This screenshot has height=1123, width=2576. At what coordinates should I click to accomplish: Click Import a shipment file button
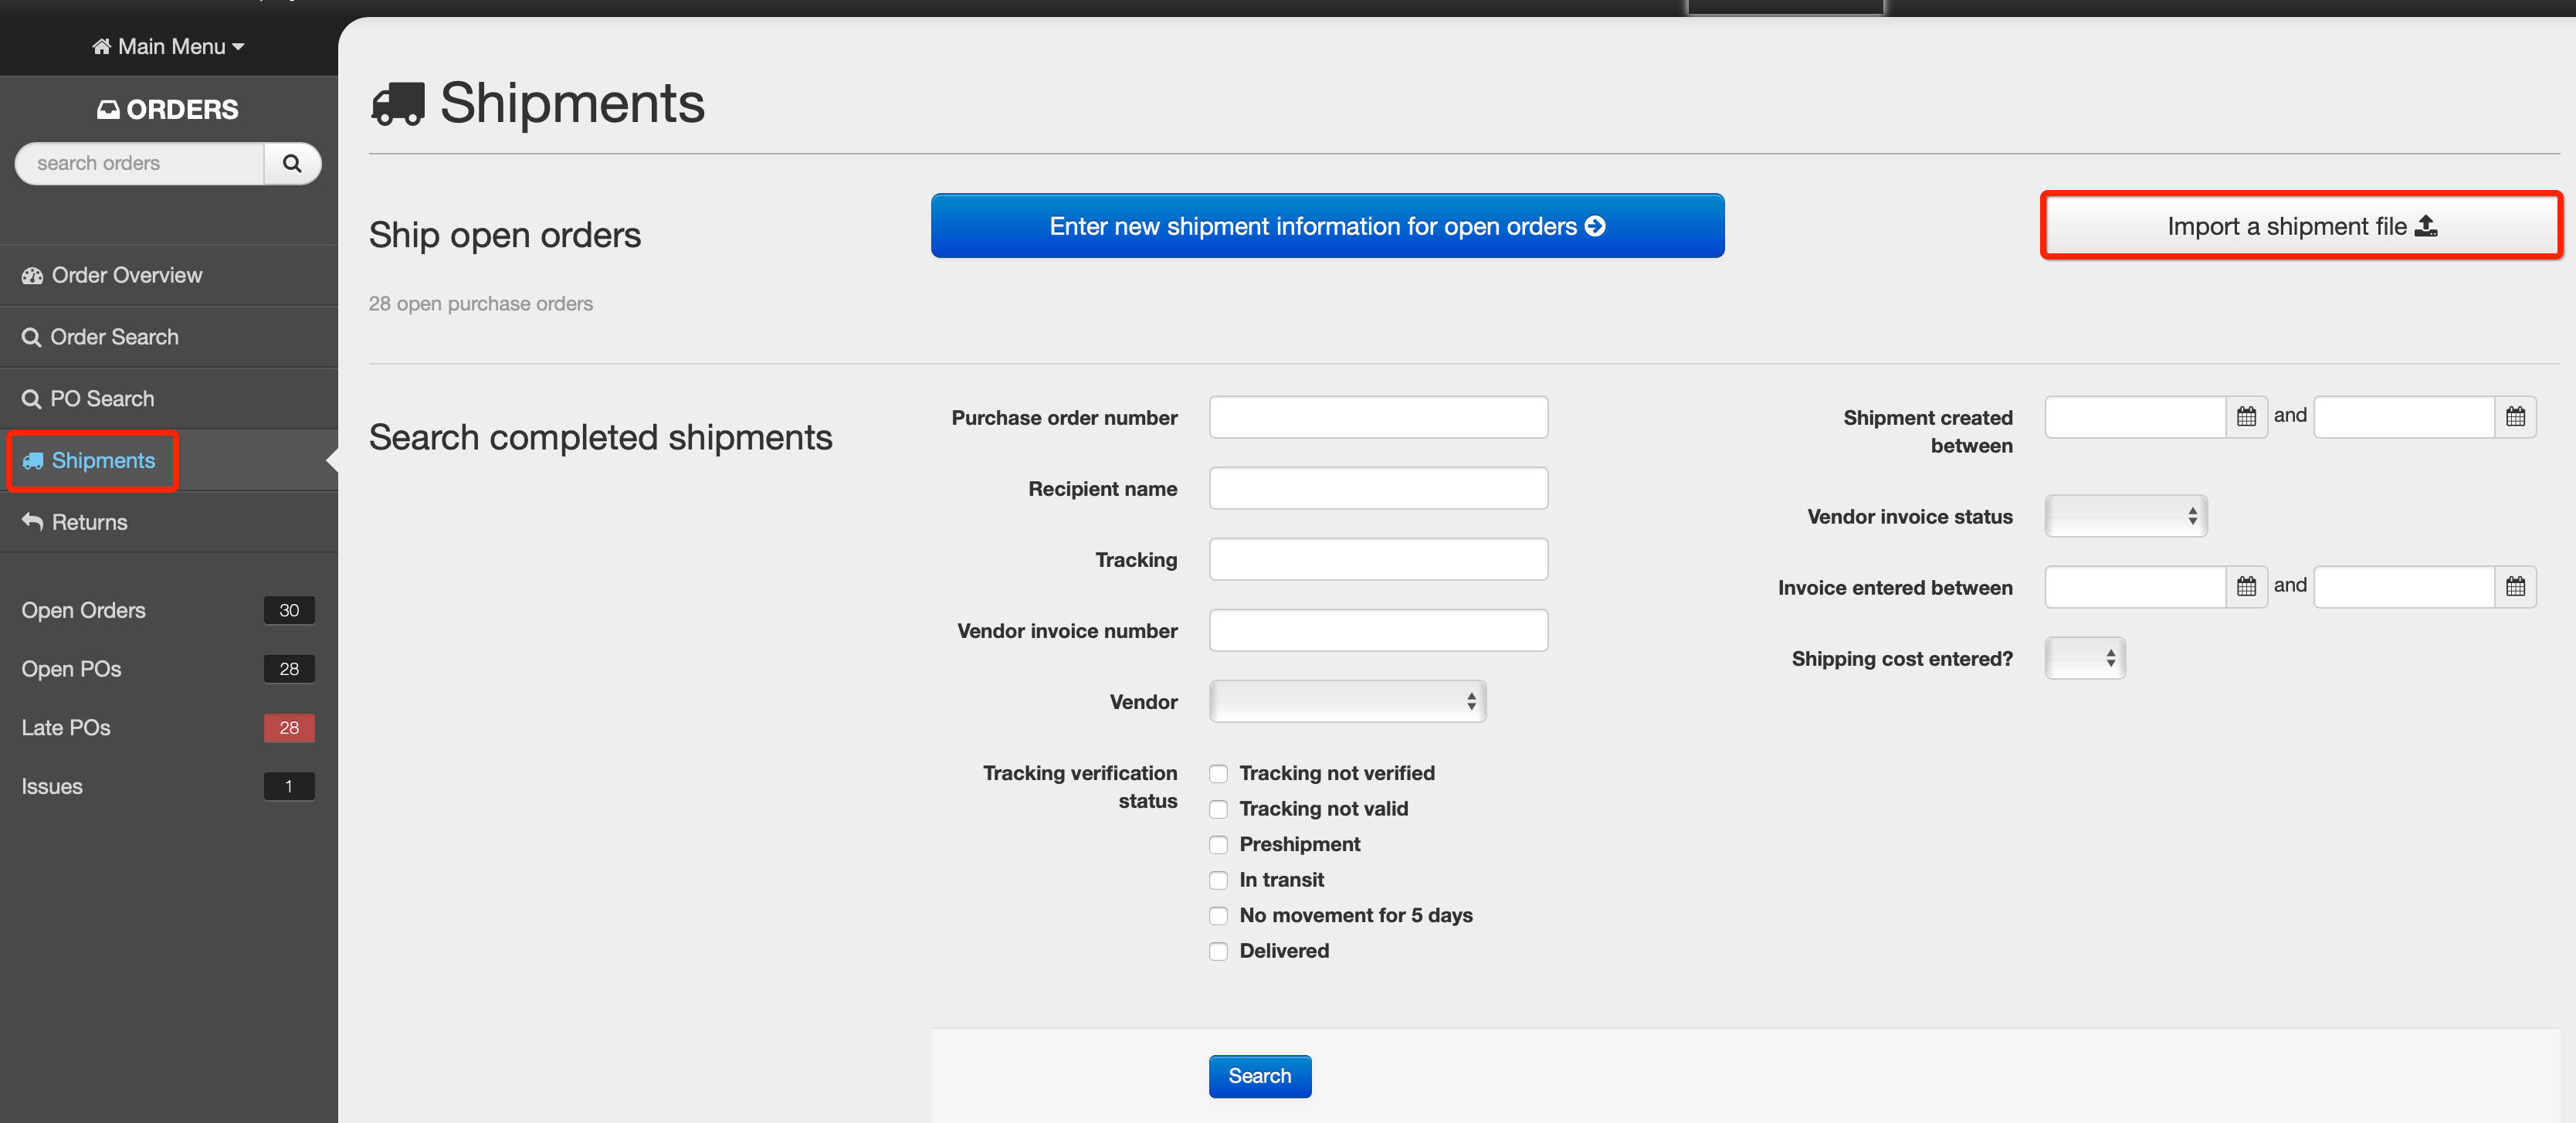[x=2300, y=226]
